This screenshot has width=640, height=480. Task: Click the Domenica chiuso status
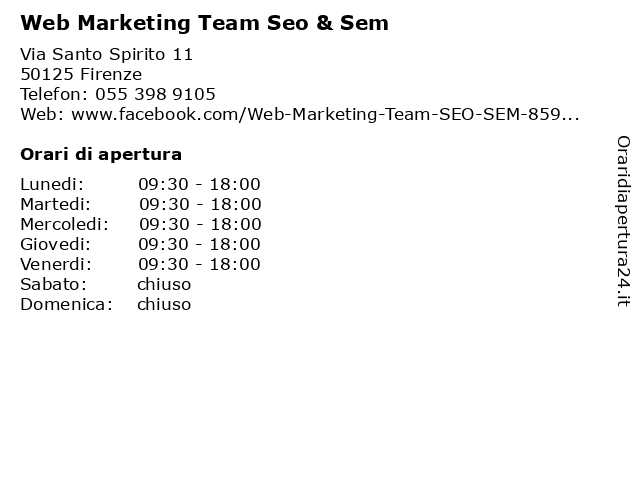(164, 304)
